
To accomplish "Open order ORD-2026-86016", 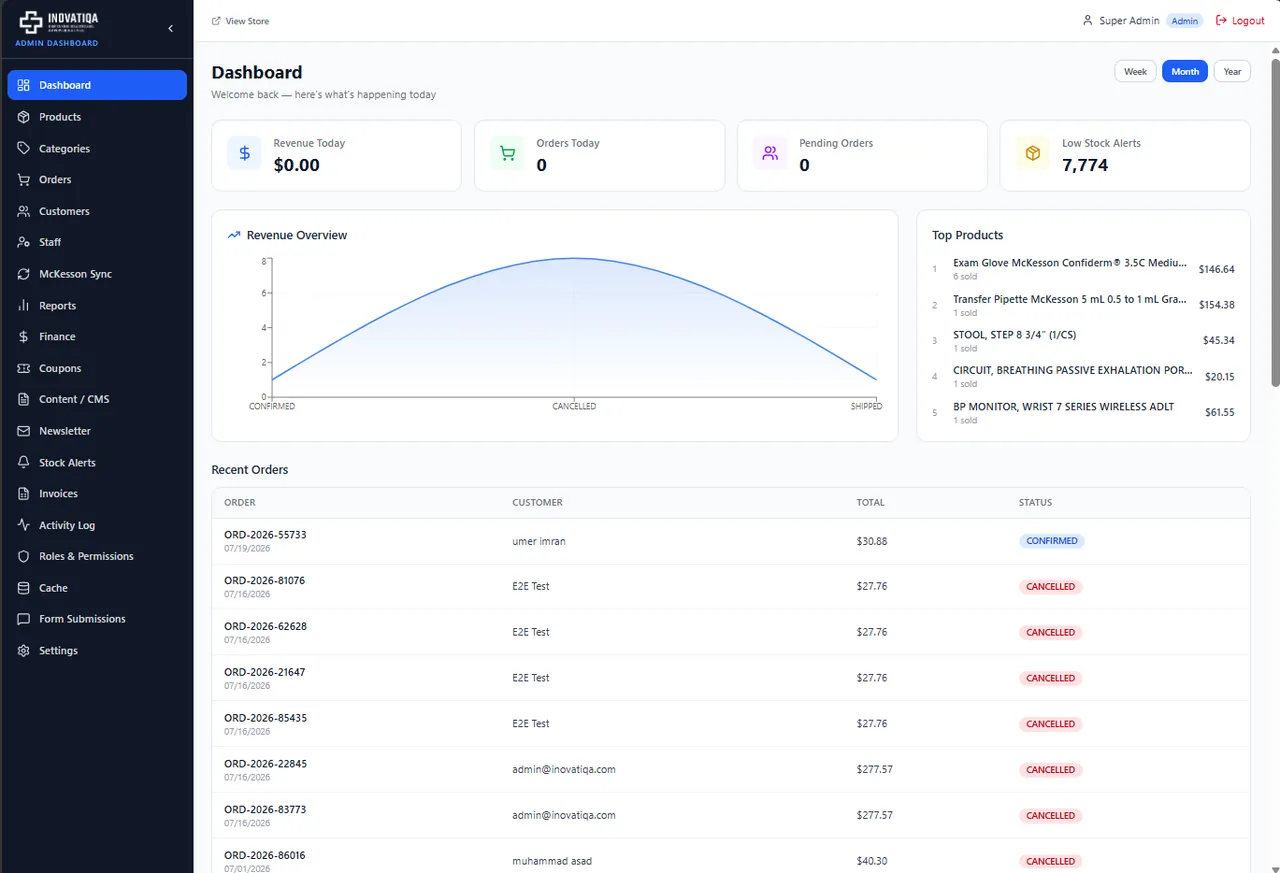I will [x=265, y=855].
